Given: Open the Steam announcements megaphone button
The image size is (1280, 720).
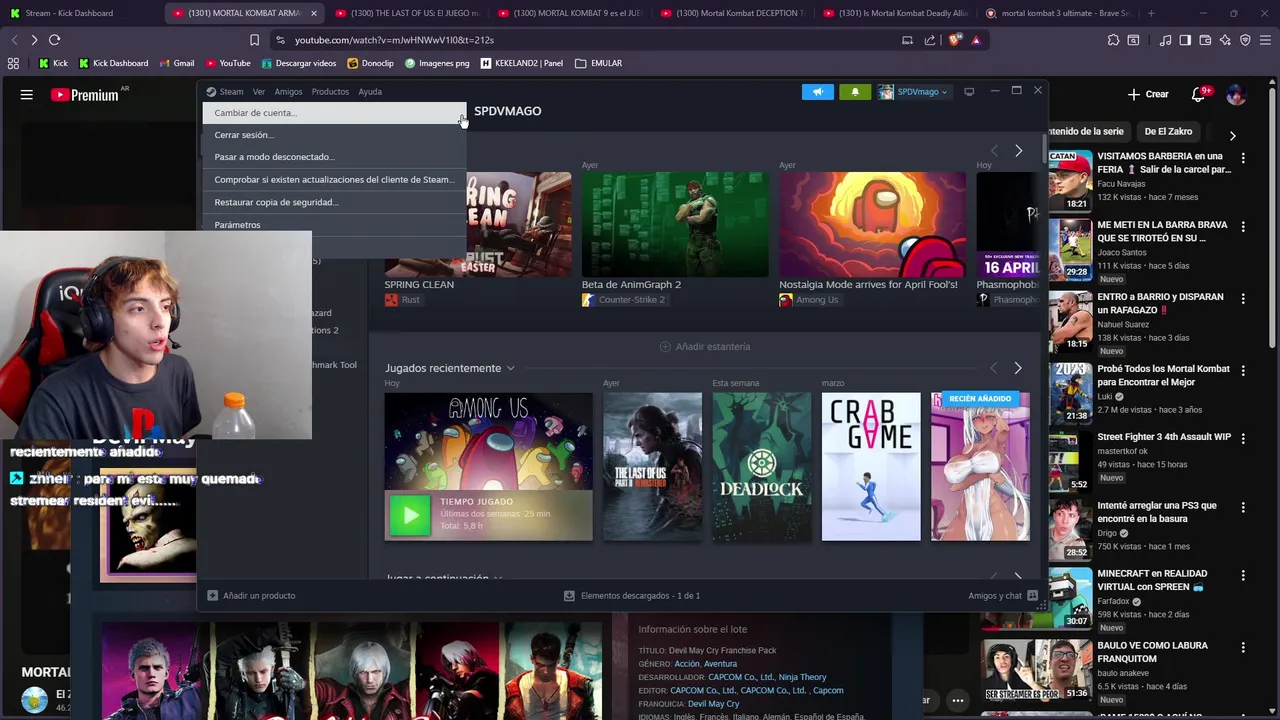Looking at the screenshot, I should coord(817,92).
